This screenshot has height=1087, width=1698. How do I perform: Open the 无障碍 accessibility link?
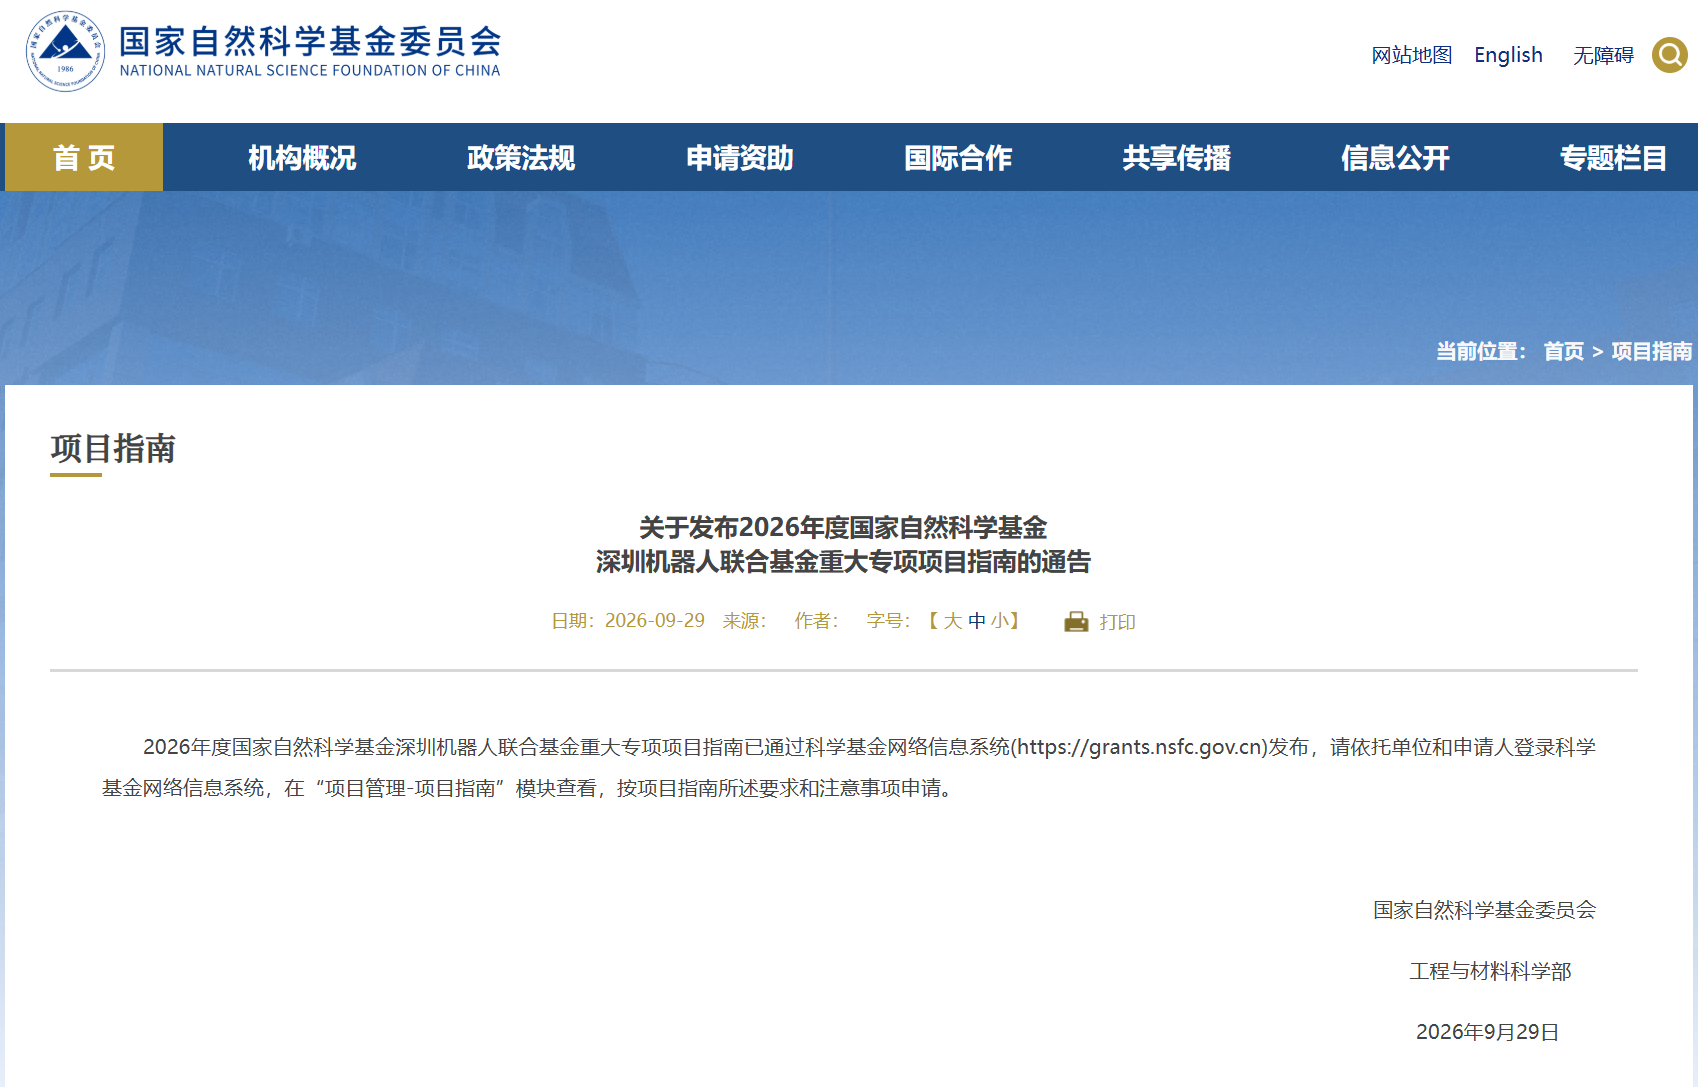[1603, 55]
